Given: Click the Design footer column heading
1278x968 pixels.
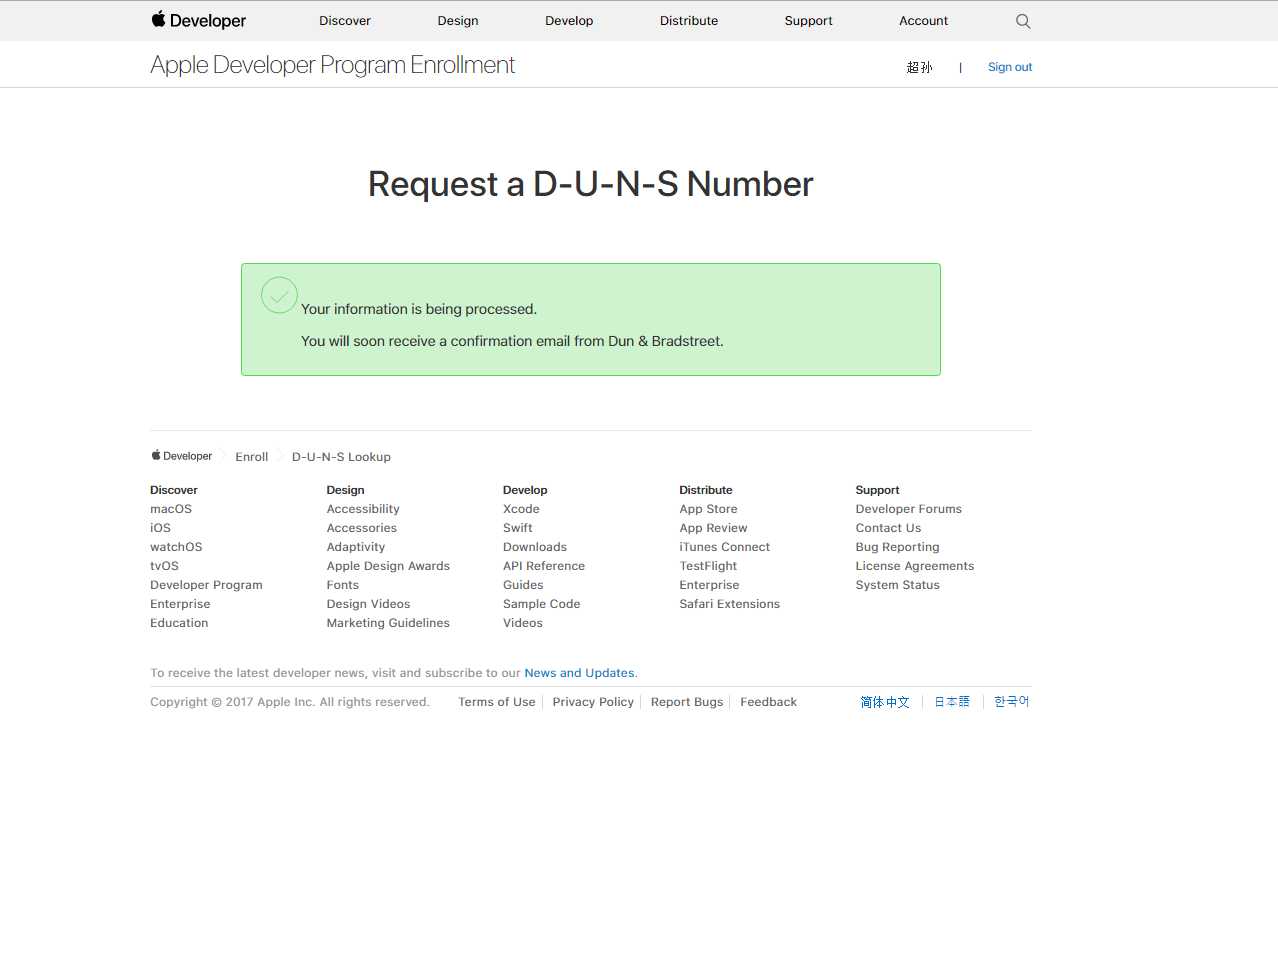Looking at the screenshot, I should [x=345, y=490].
